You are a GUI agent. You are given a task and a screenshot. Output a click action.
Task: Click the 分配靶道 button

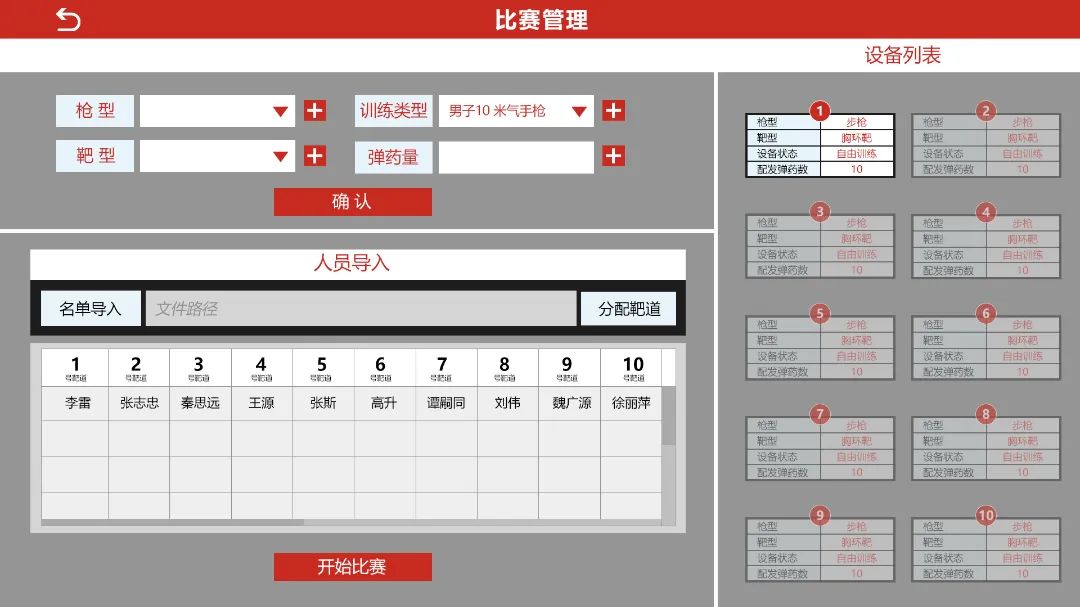coord(629,308)
